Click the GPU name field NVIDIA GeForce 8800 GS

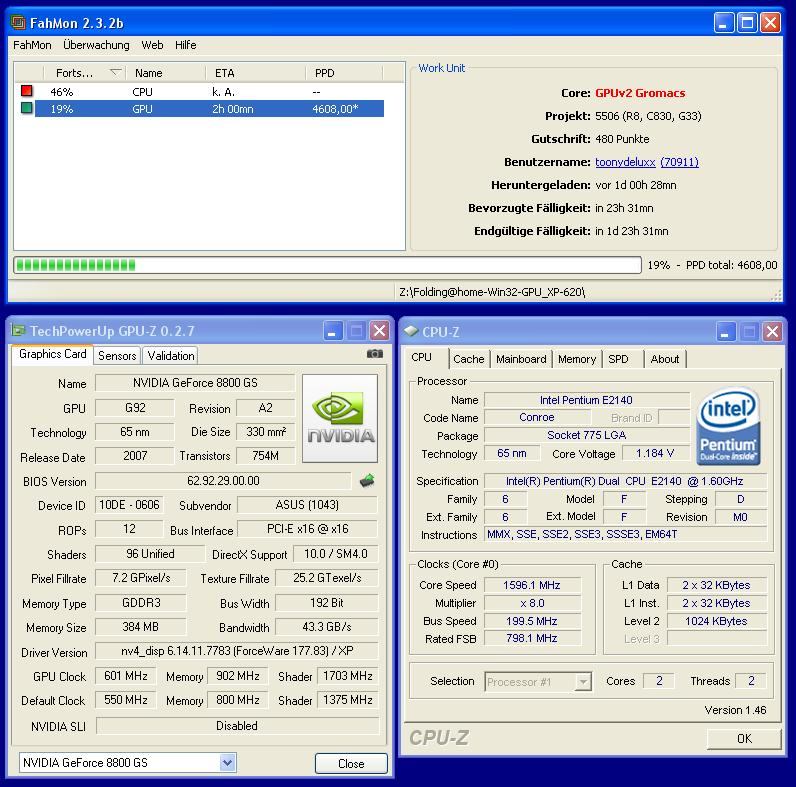tap(195, 383)
